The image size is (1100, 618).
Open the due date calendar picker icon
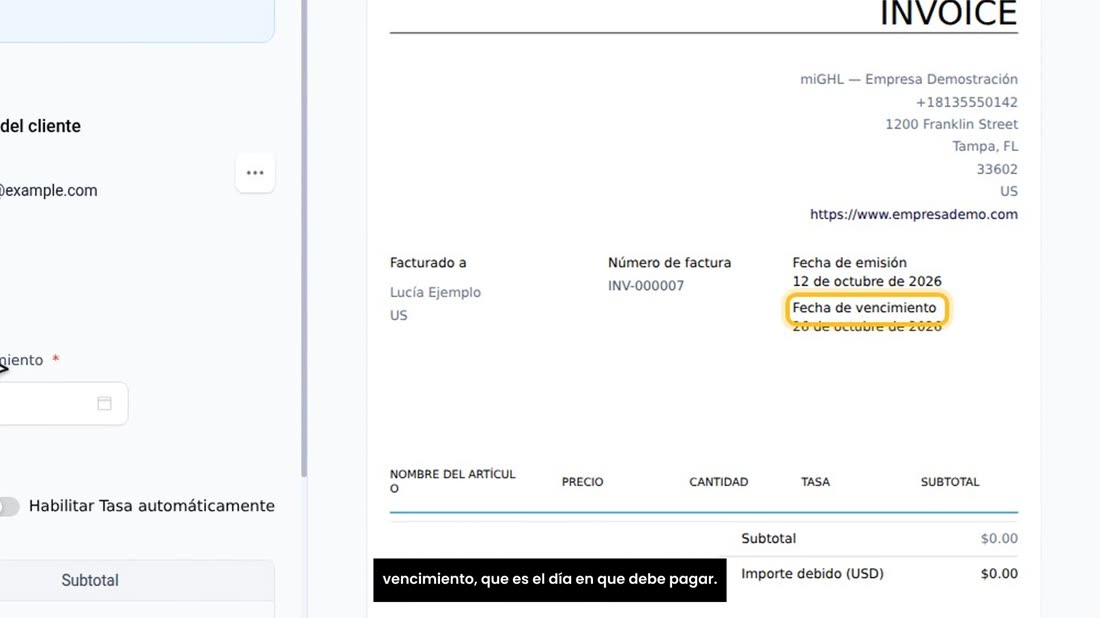[x=105, y=403]
